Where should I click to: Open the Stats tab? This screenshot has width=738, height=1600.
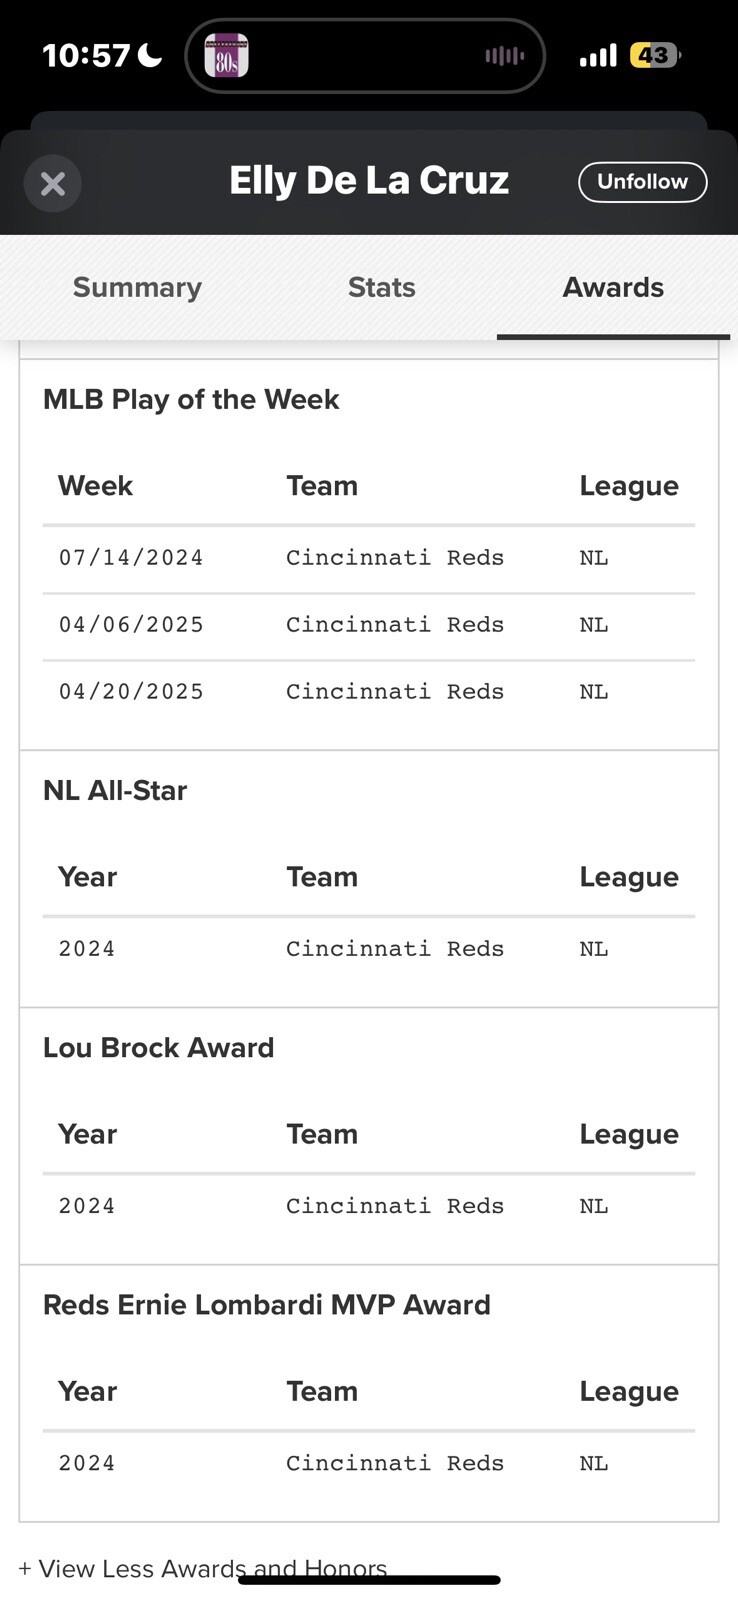coord(381,287)
